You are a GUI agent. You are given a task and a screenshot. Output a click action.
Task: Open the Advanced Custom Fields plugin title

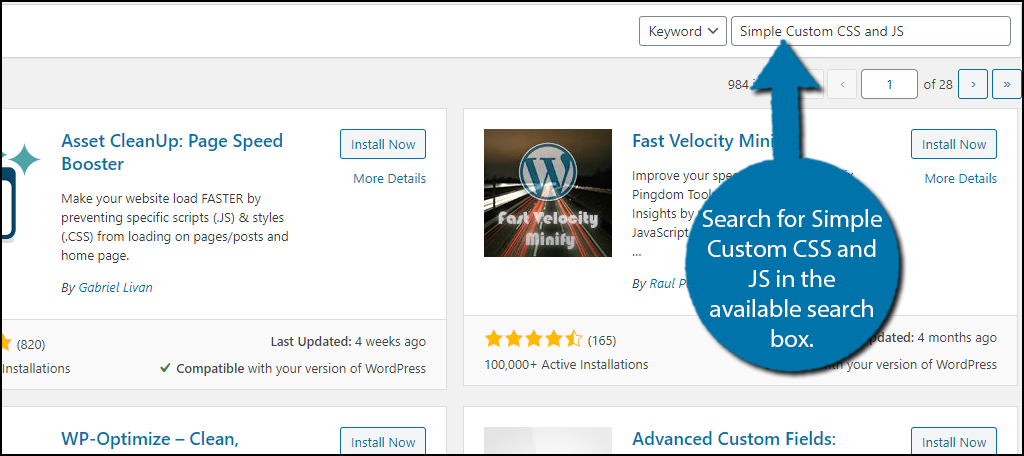(x=734, y=439)
